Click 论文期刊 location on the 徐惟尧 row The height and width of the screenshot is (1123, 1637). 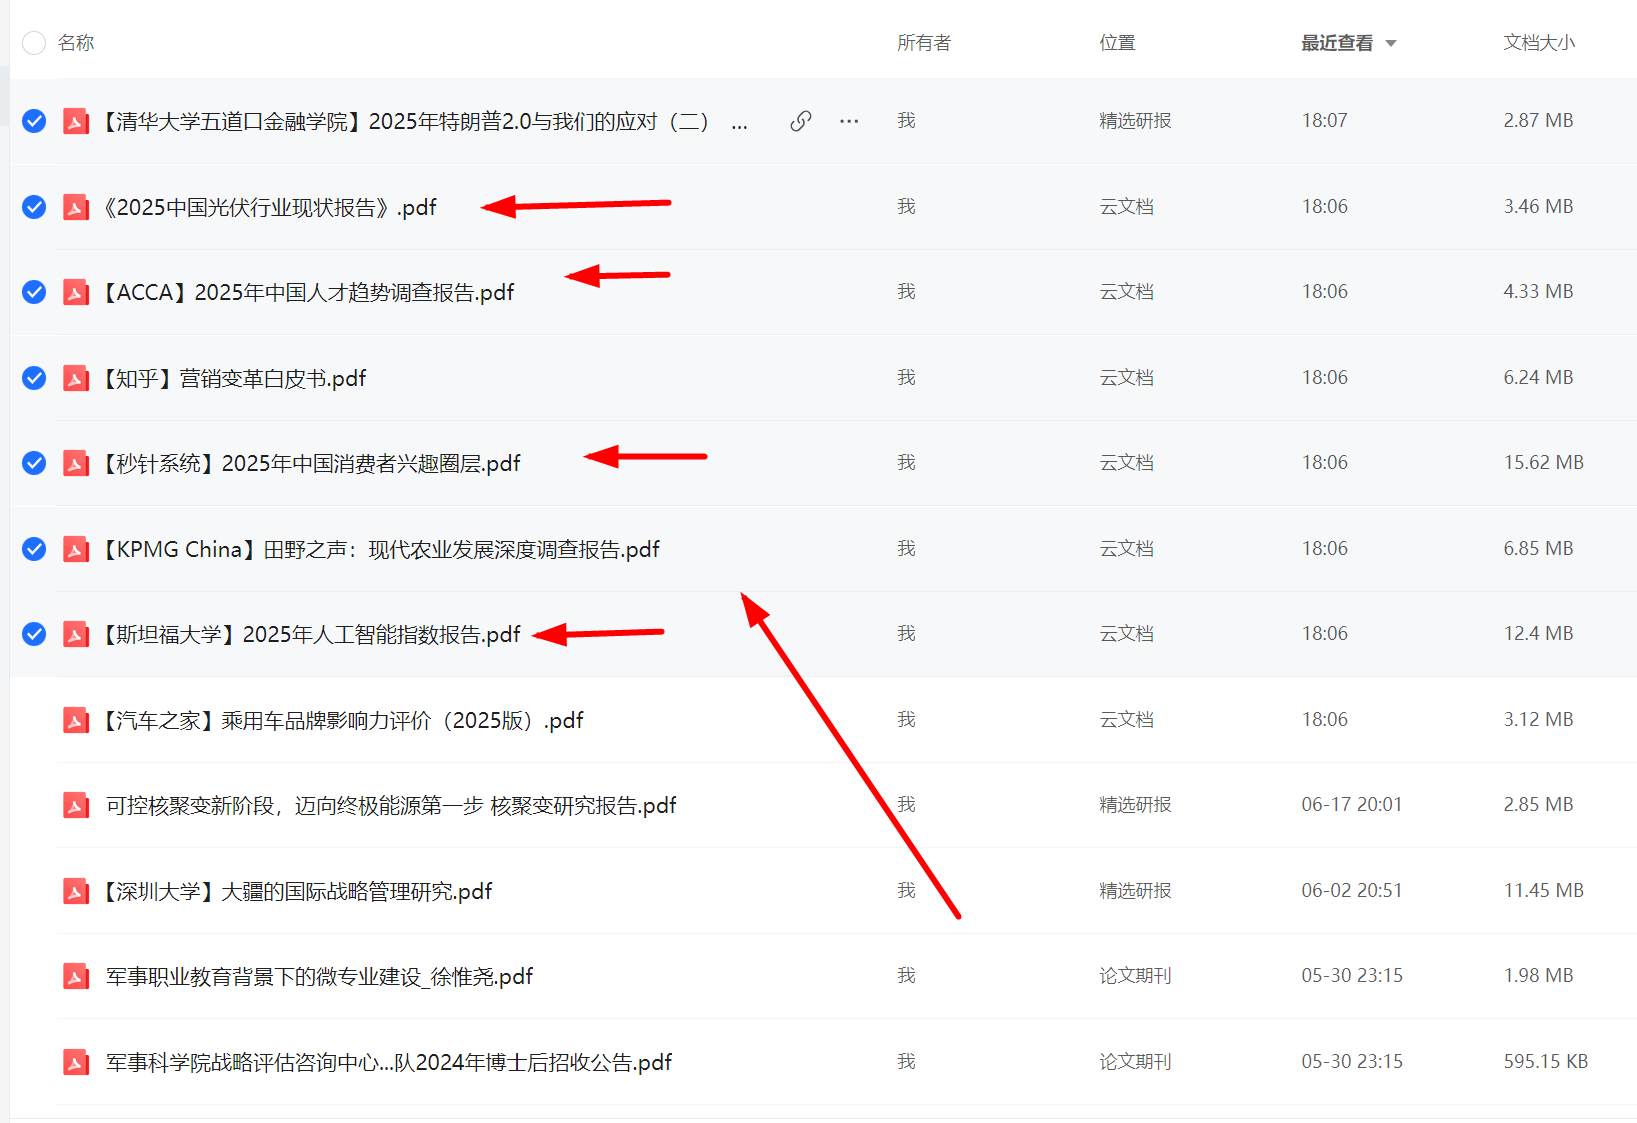click(1135, 975)
